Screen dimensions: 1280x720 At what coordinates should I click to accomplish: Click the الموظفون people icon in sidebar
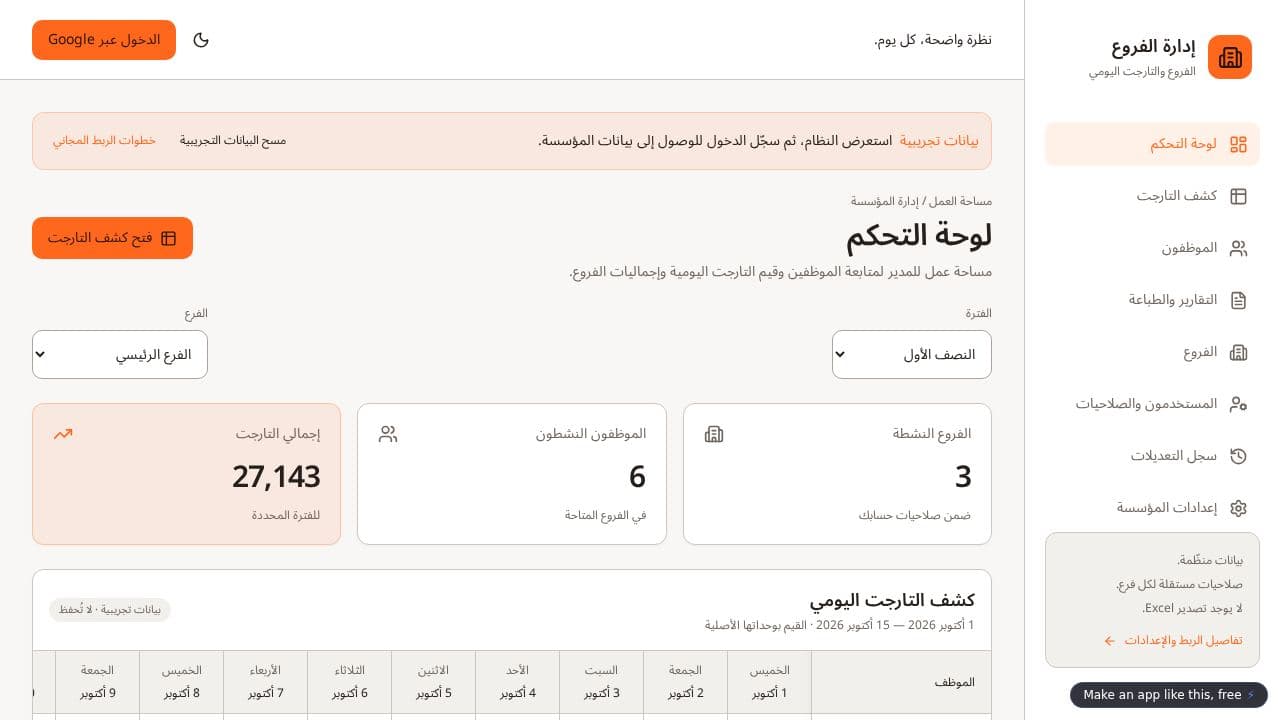(x=1238, y=248)
